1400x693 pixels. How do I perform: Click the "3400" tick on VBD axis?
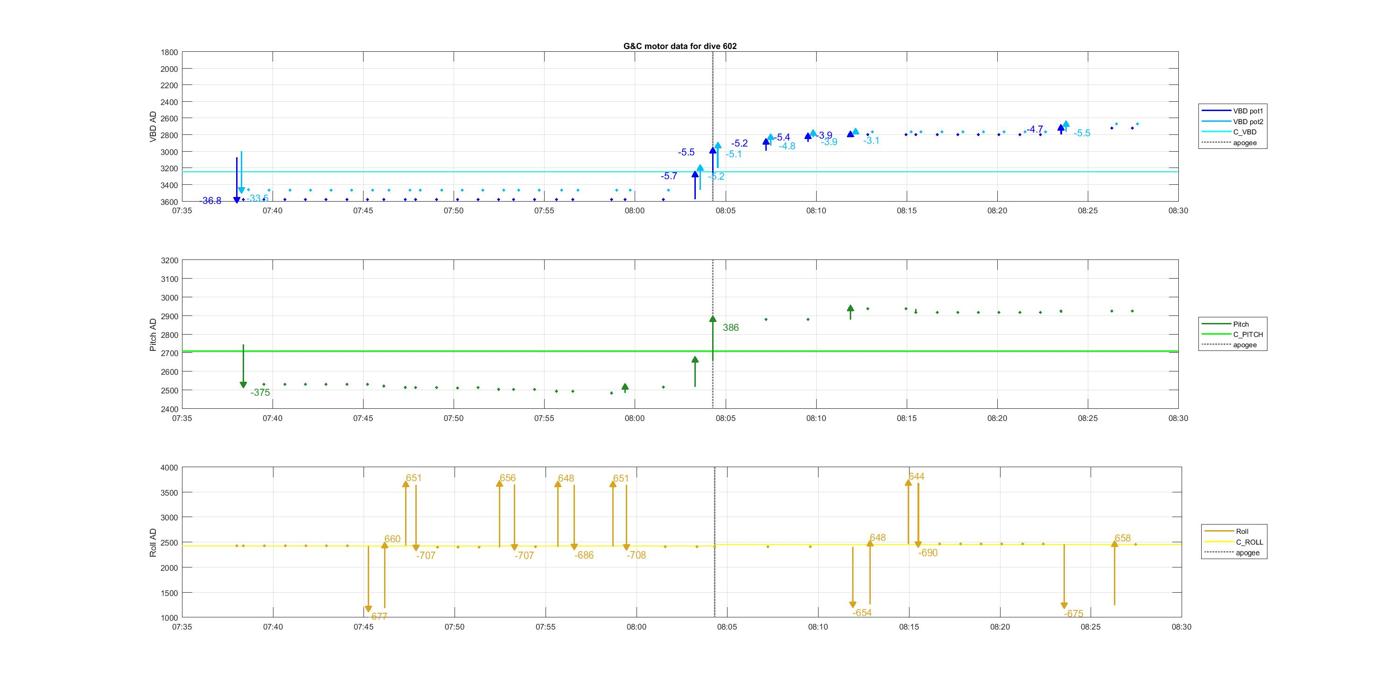tap(169, 185)
